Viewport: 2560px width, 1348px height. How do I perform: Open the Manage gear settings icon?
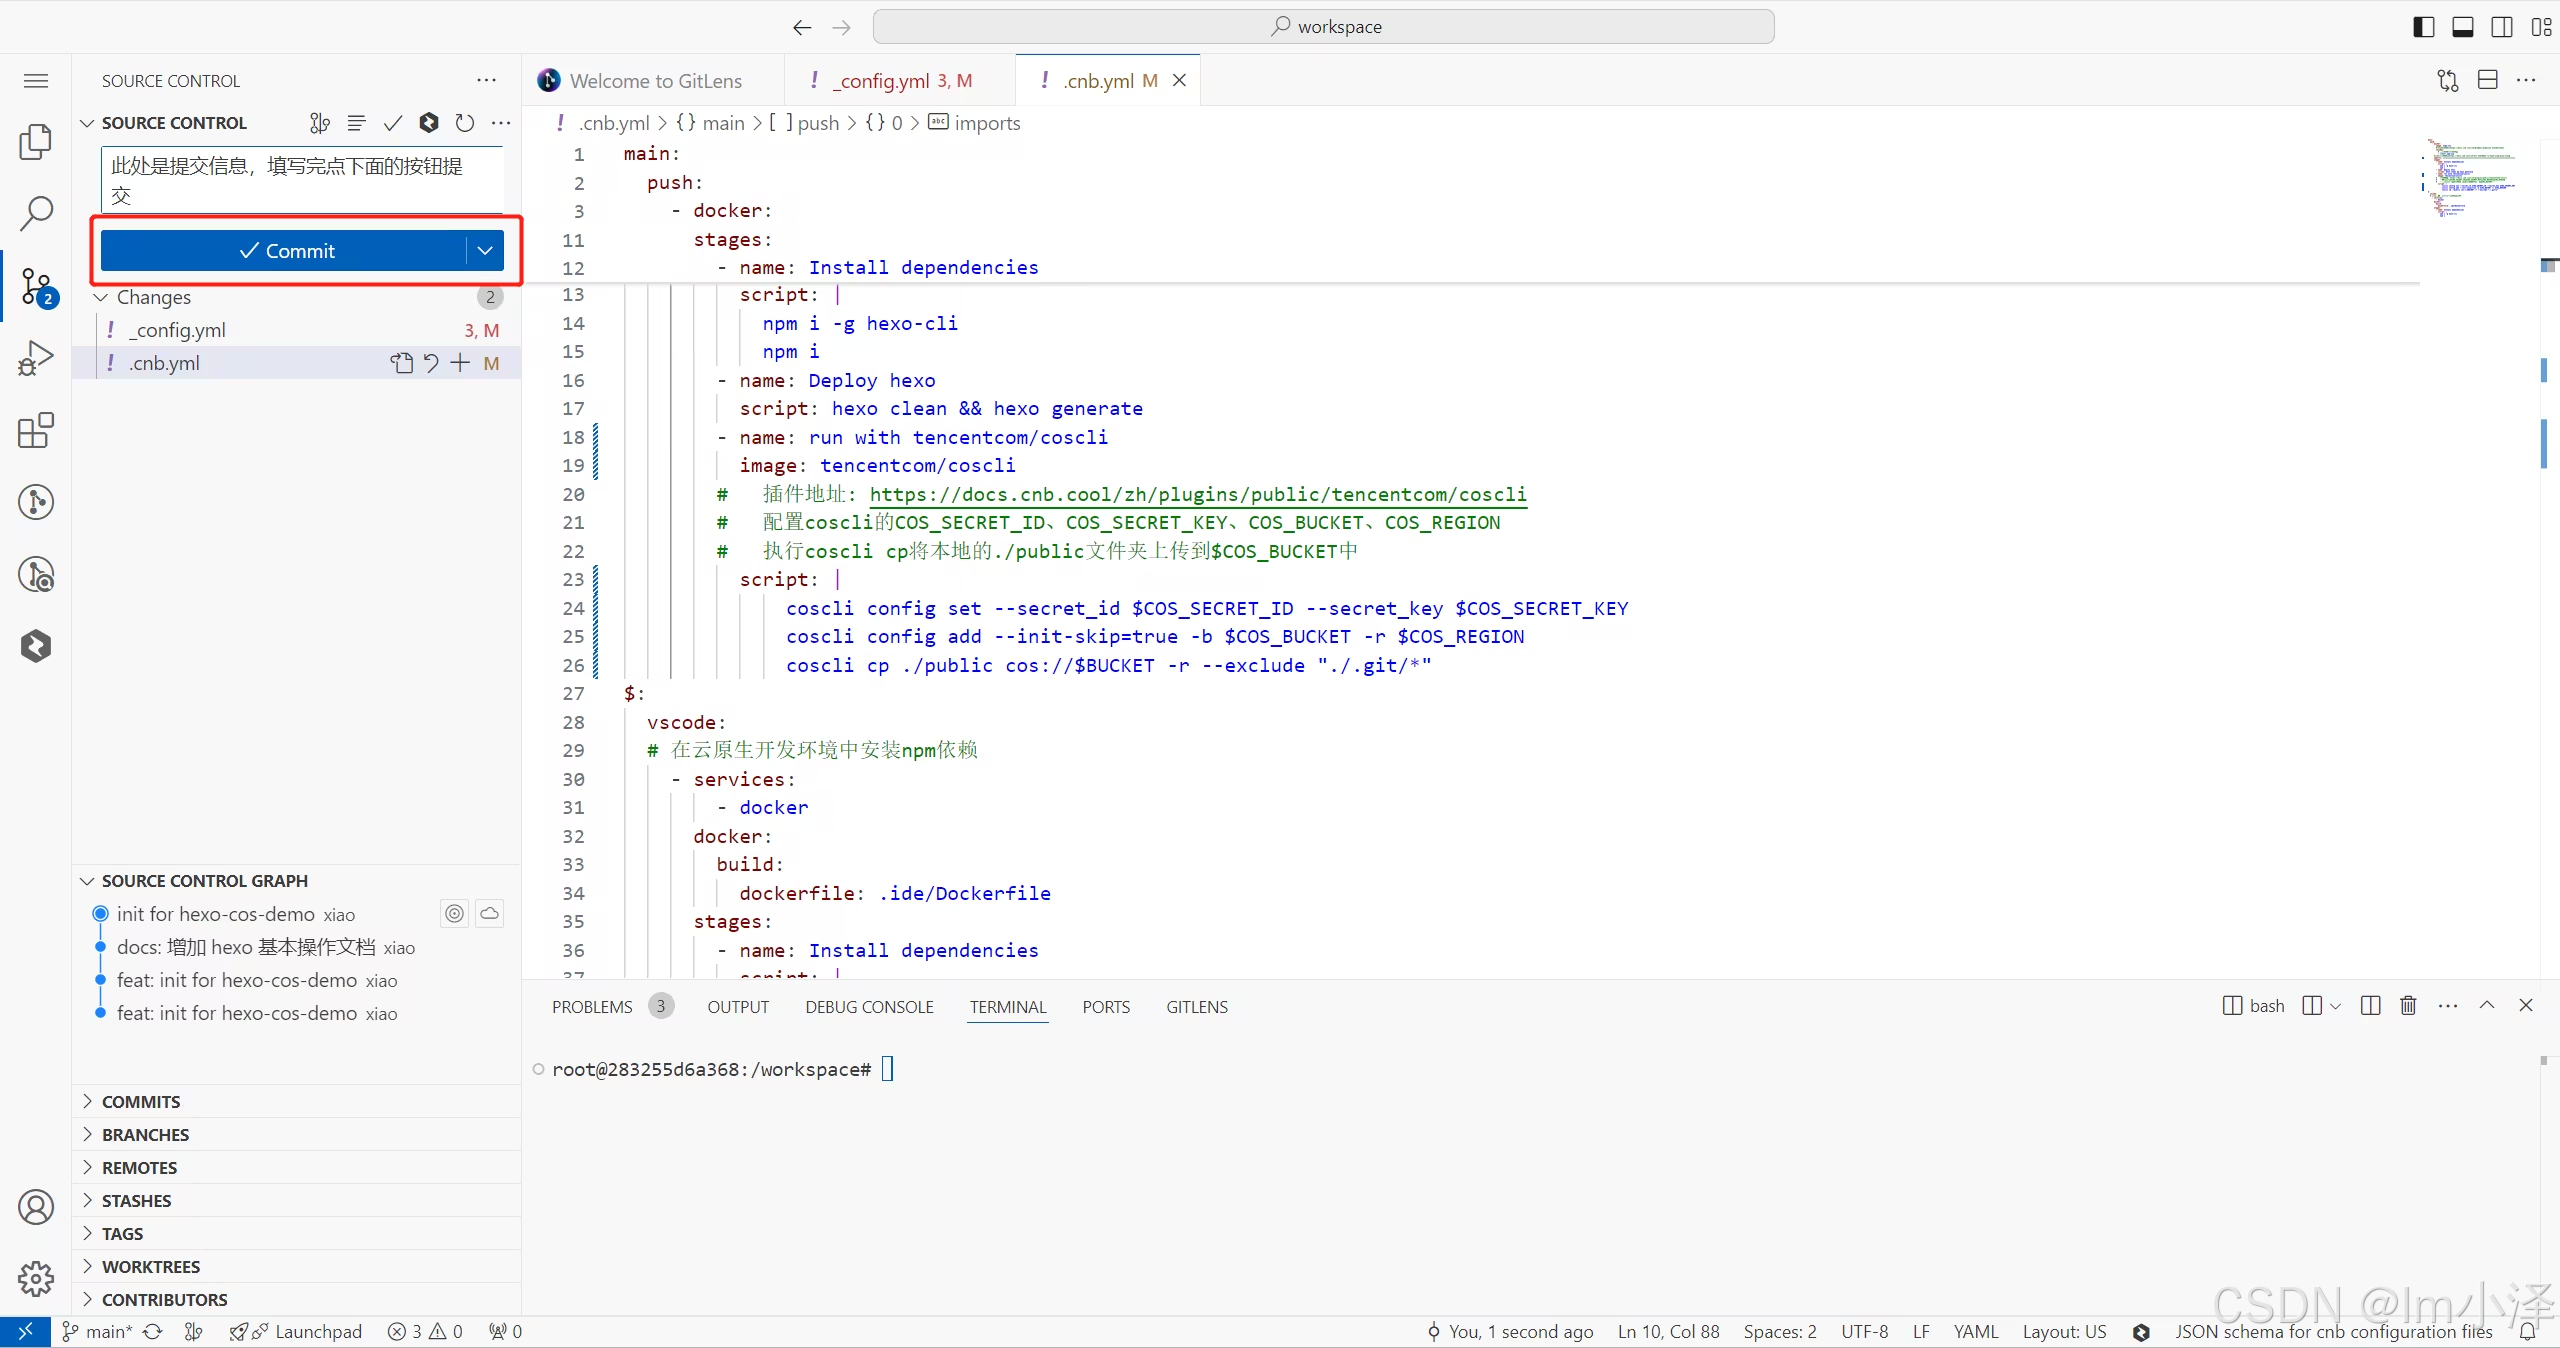pyautogui.click(x=36, y=1278)
